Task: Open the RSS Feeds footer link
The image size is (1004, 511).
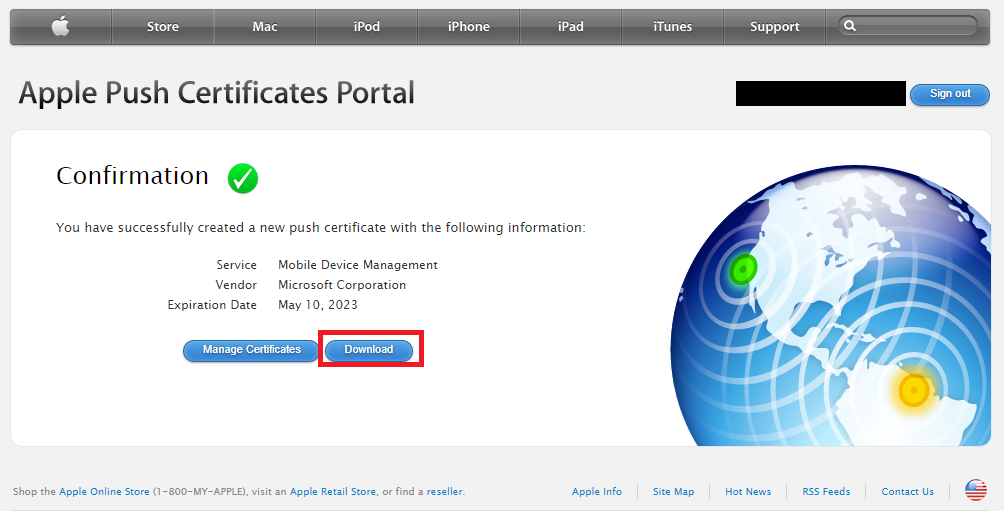Action: point(826,492)
